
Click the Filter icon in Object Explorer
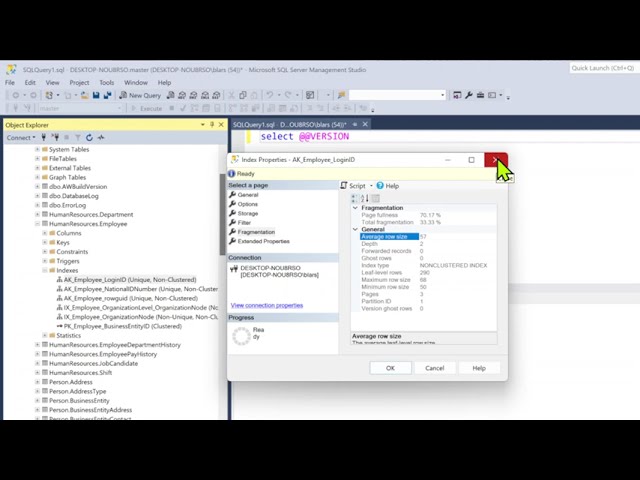[78, 138]
